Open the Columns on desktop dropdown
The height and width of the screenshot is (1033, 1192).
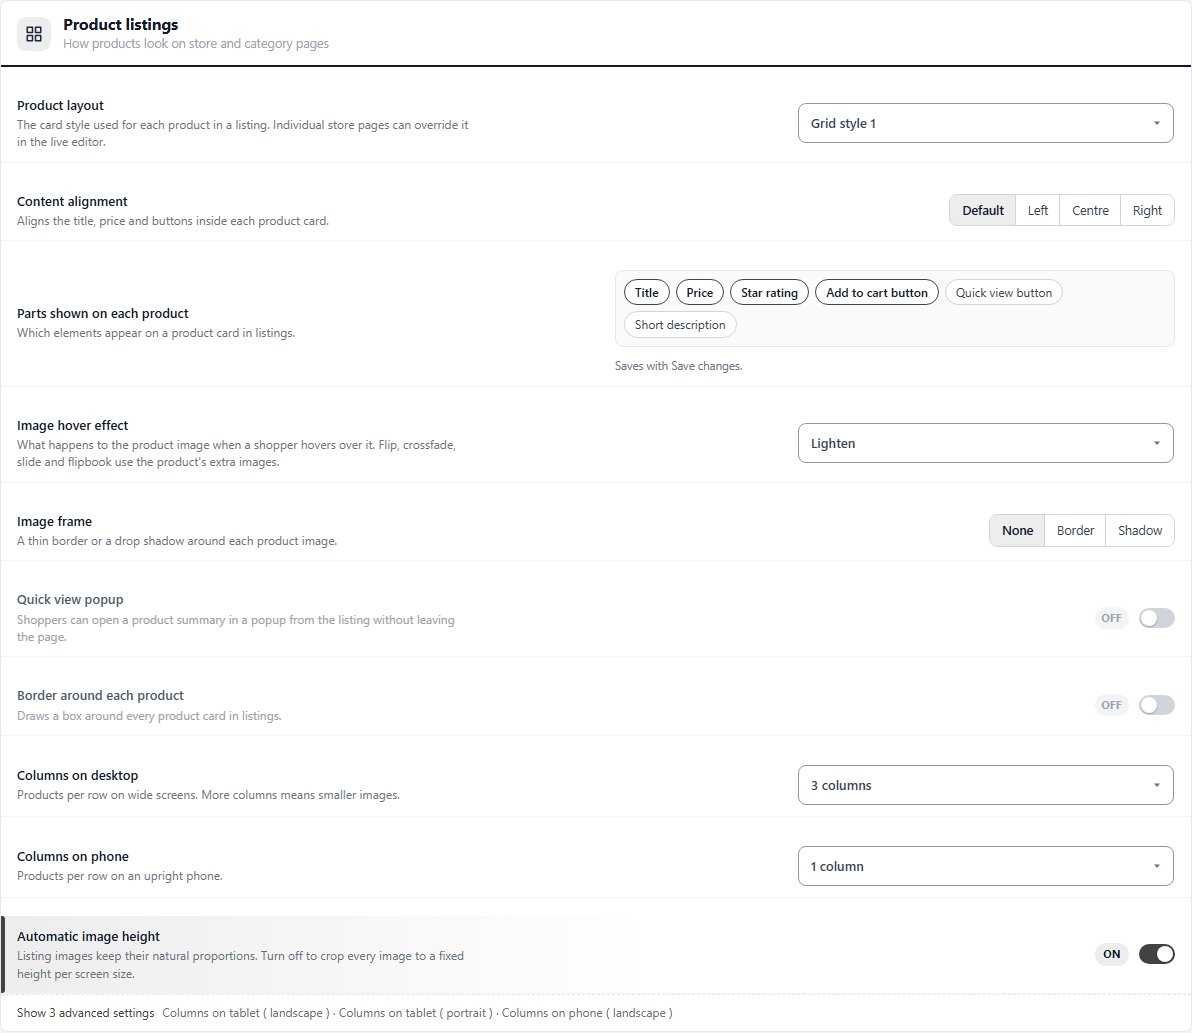click(985, 785)
